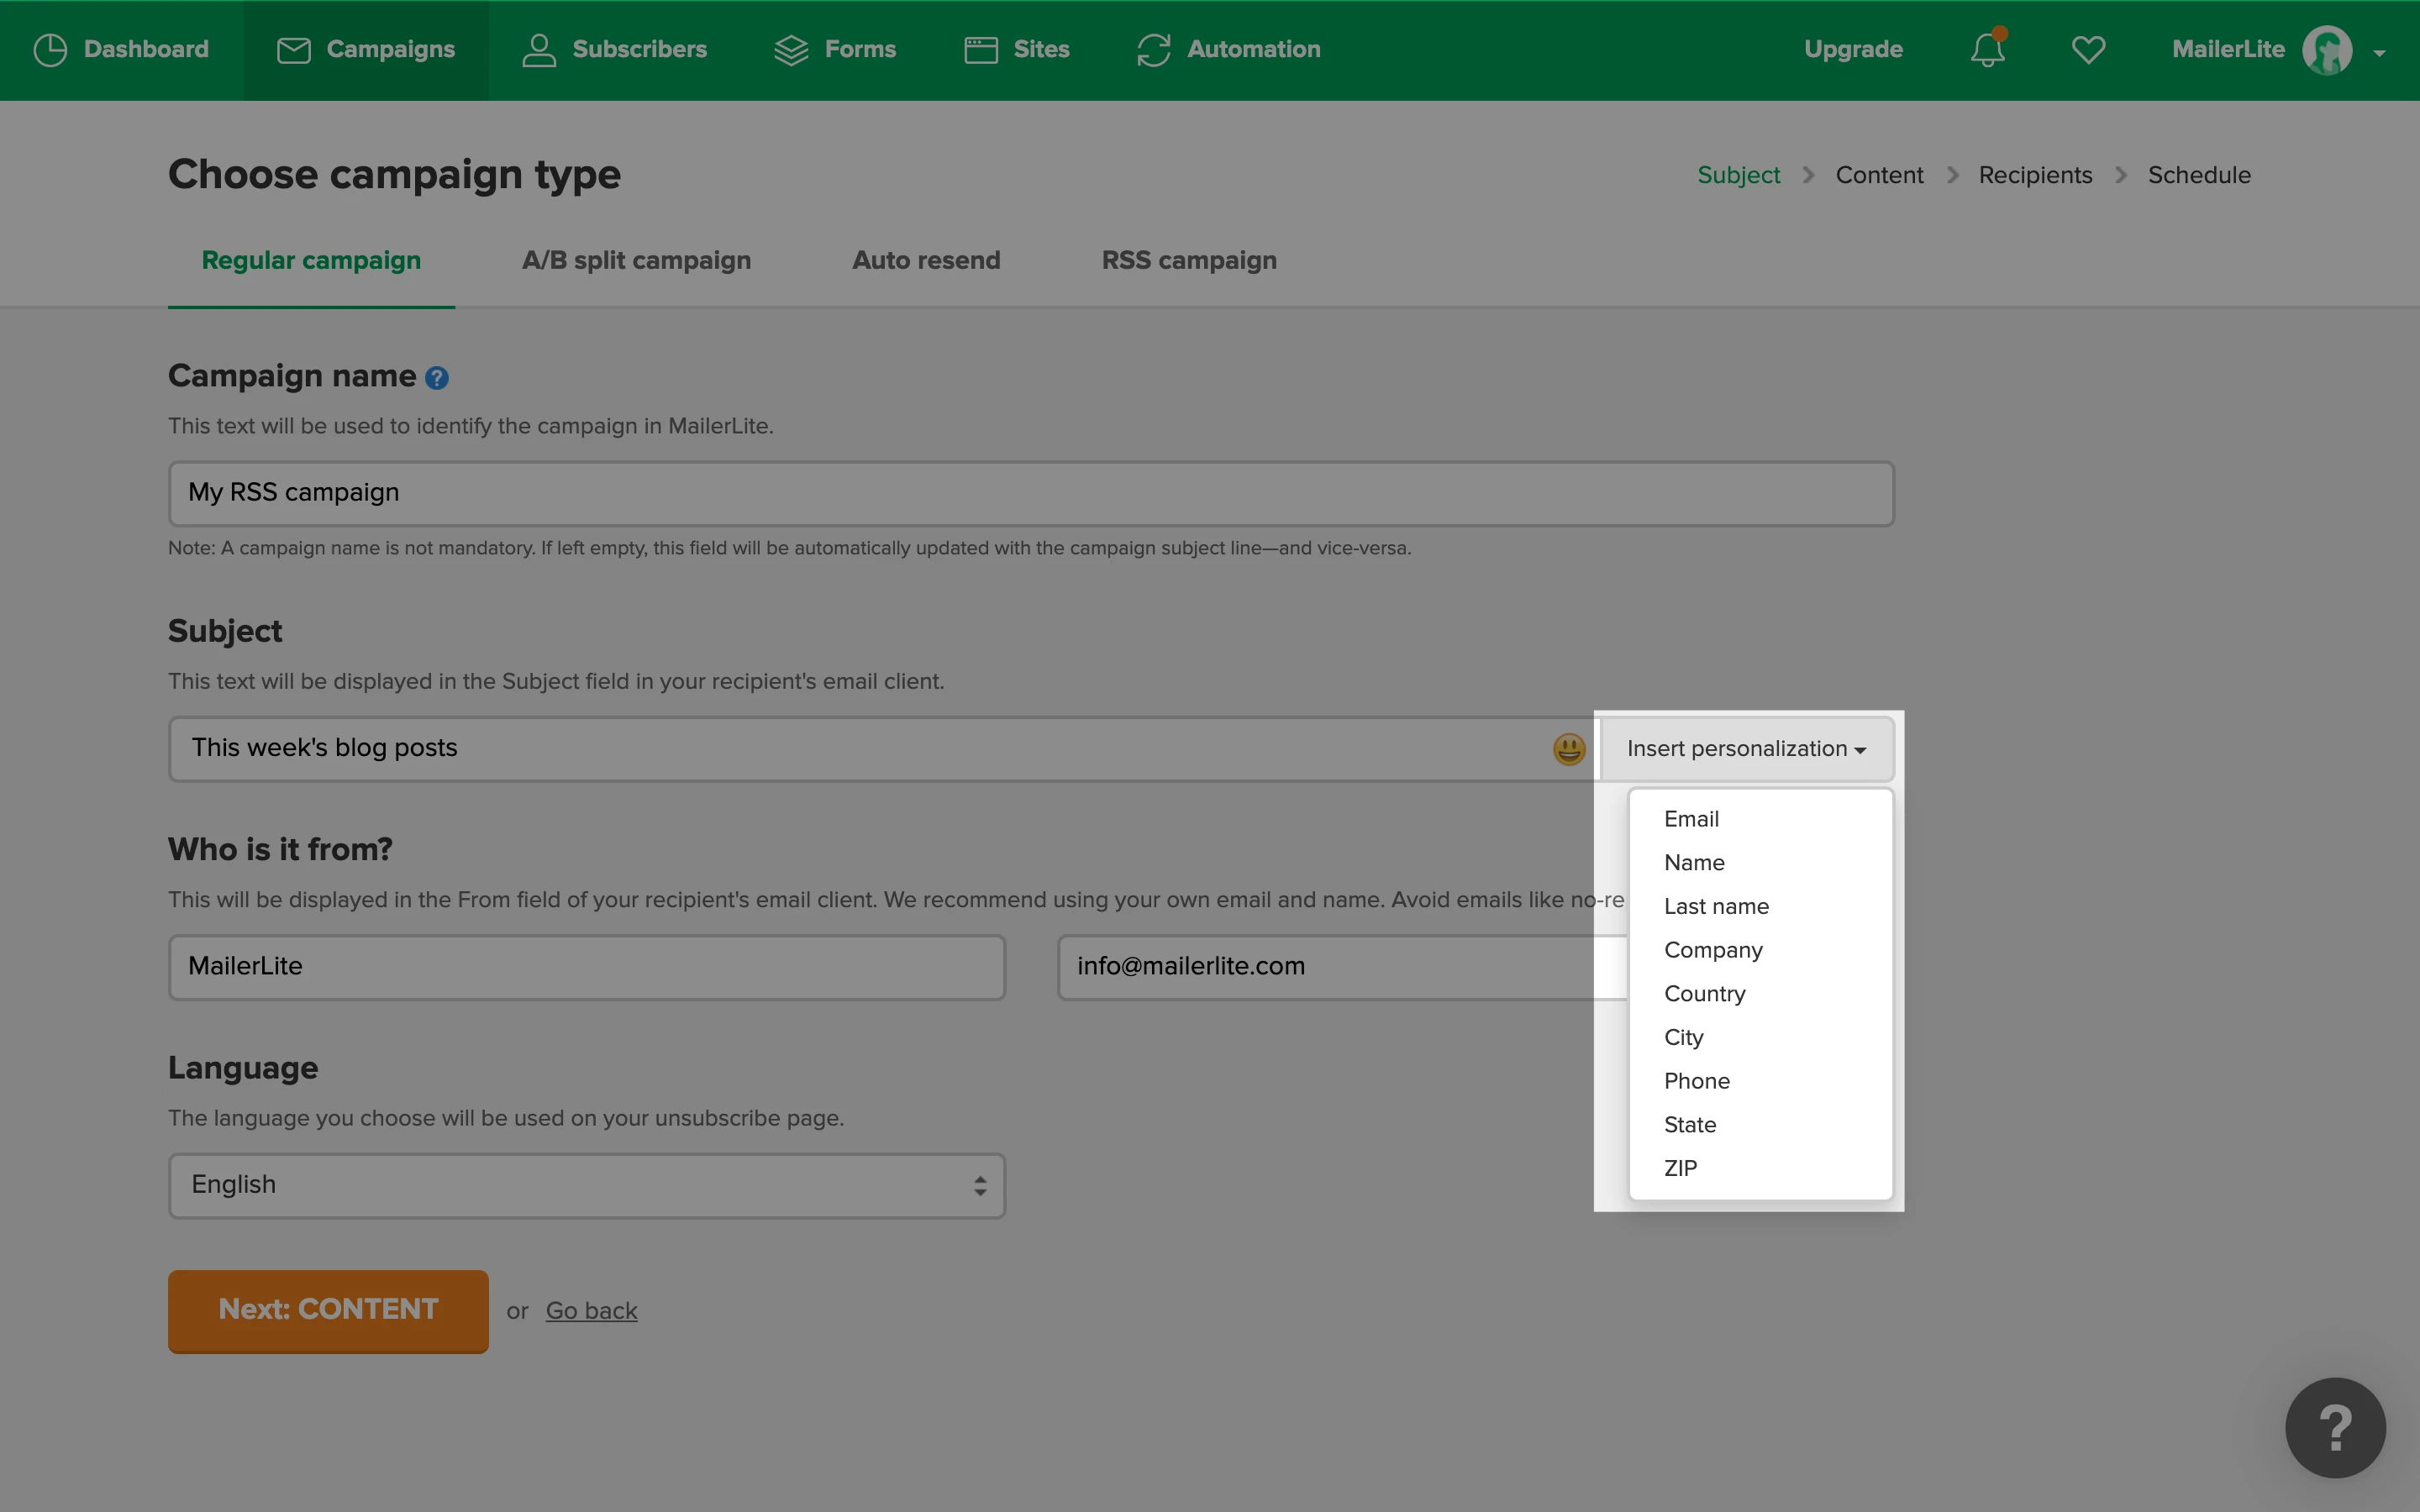Open notifications bell icon

click(x=1987, y=50)
